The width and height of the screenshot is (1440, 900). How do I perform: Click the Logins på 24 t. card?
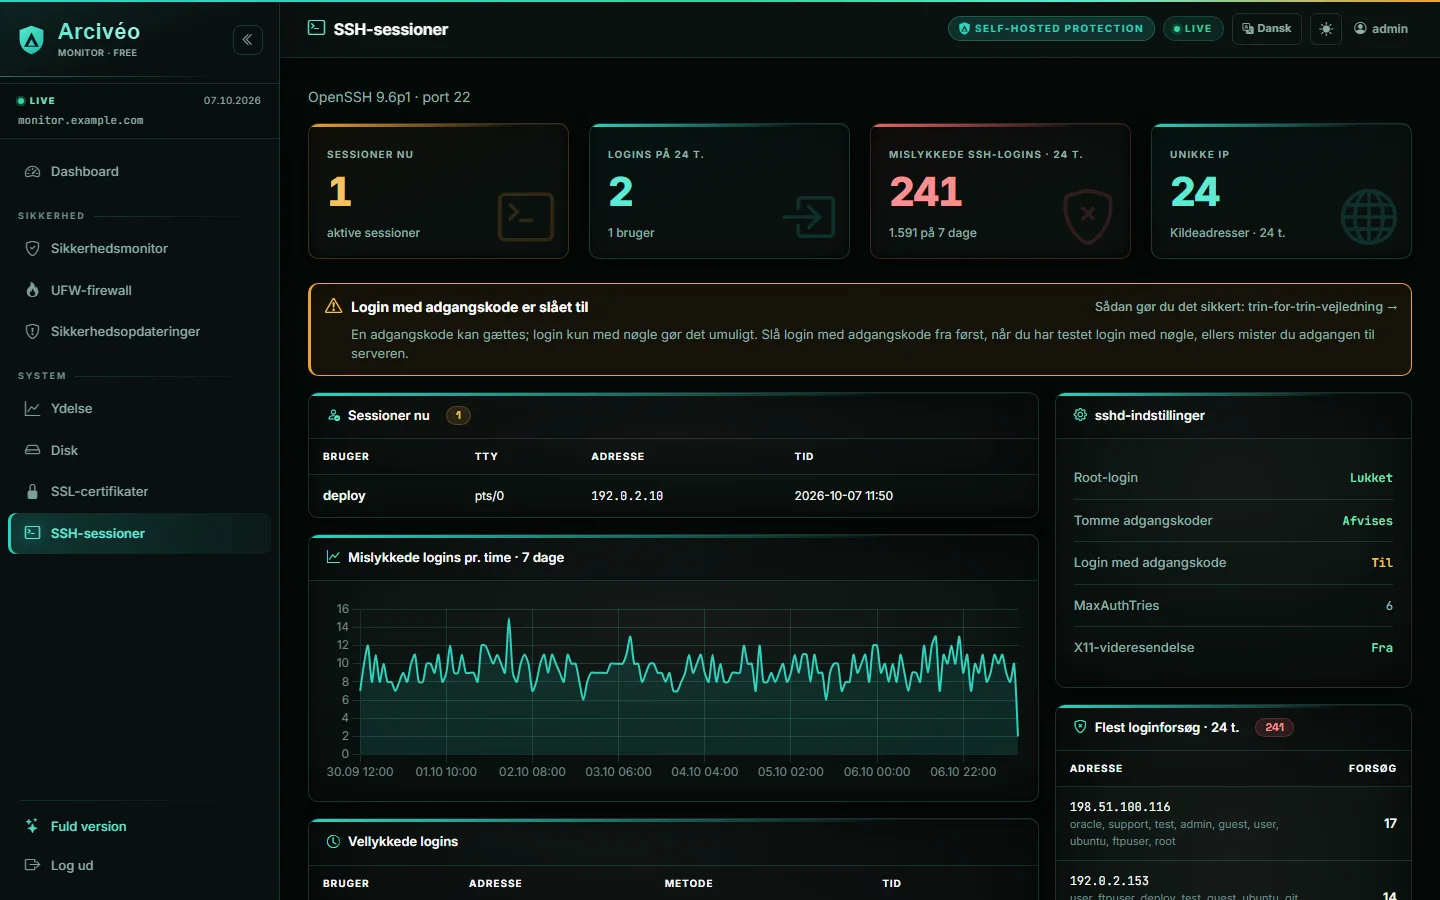(720, 191)
